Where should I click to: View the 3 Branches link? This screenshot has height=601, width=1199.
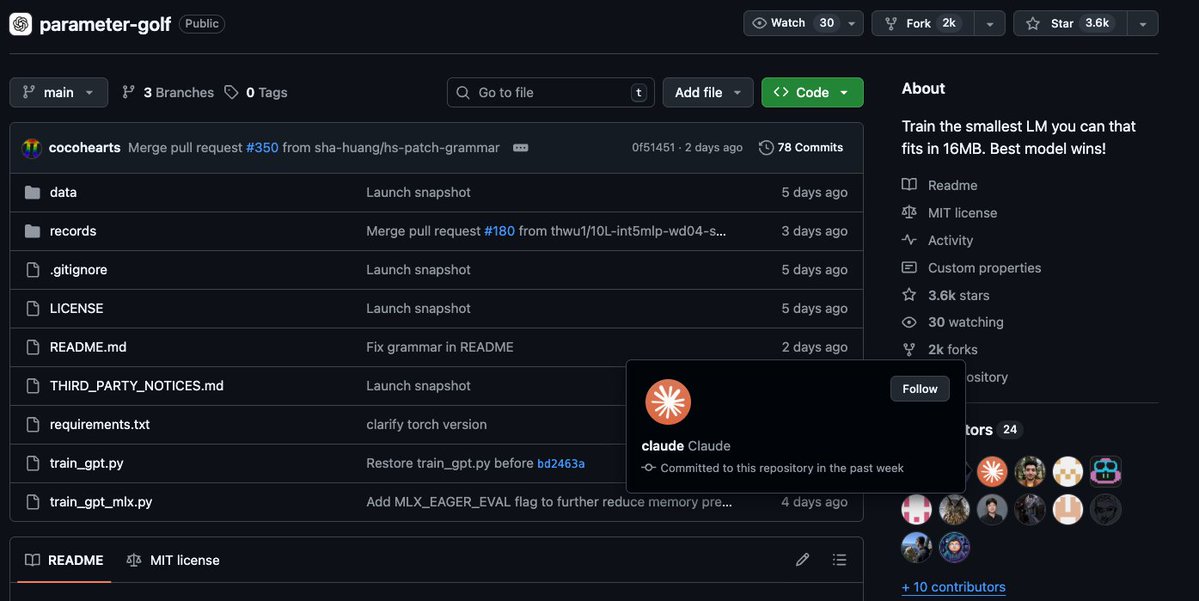[168, 93]
